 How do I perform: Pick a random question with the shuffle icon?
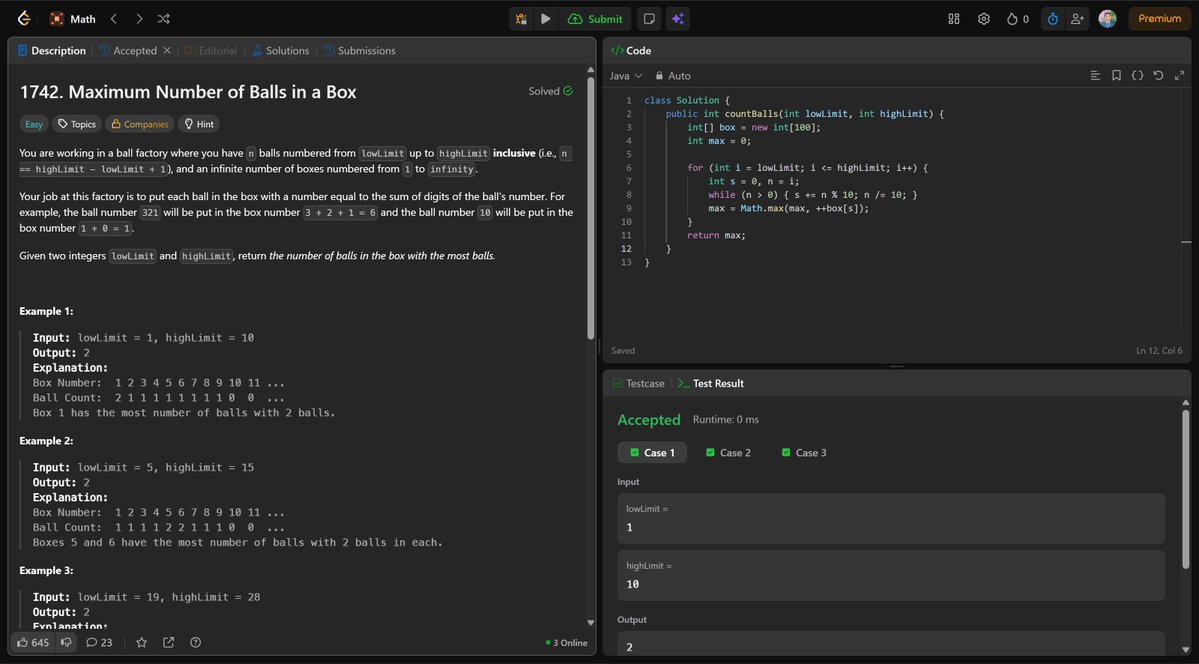pos(164,18)
